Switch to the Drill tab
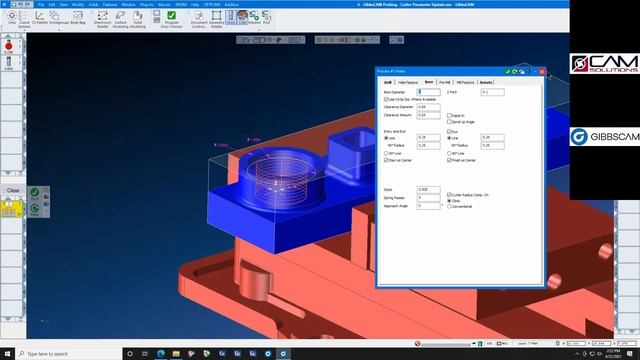This screenshot has width=640, height=360. coord(388,82)
